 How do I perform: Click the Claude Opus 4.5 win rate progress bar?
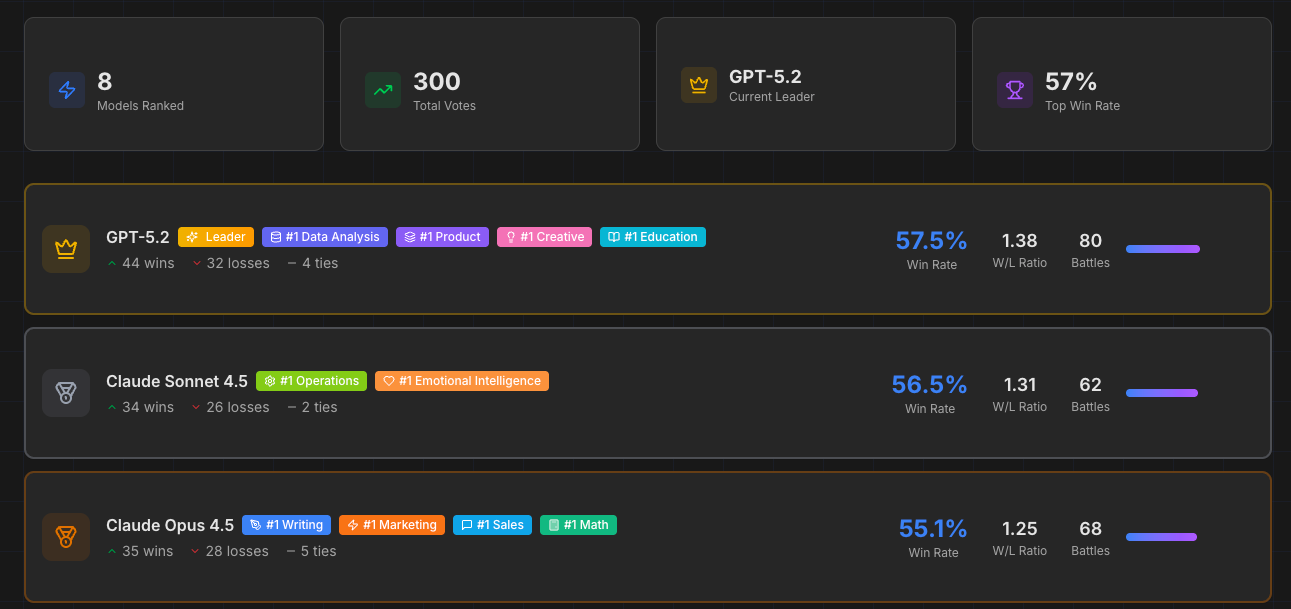click(1161, 537)
